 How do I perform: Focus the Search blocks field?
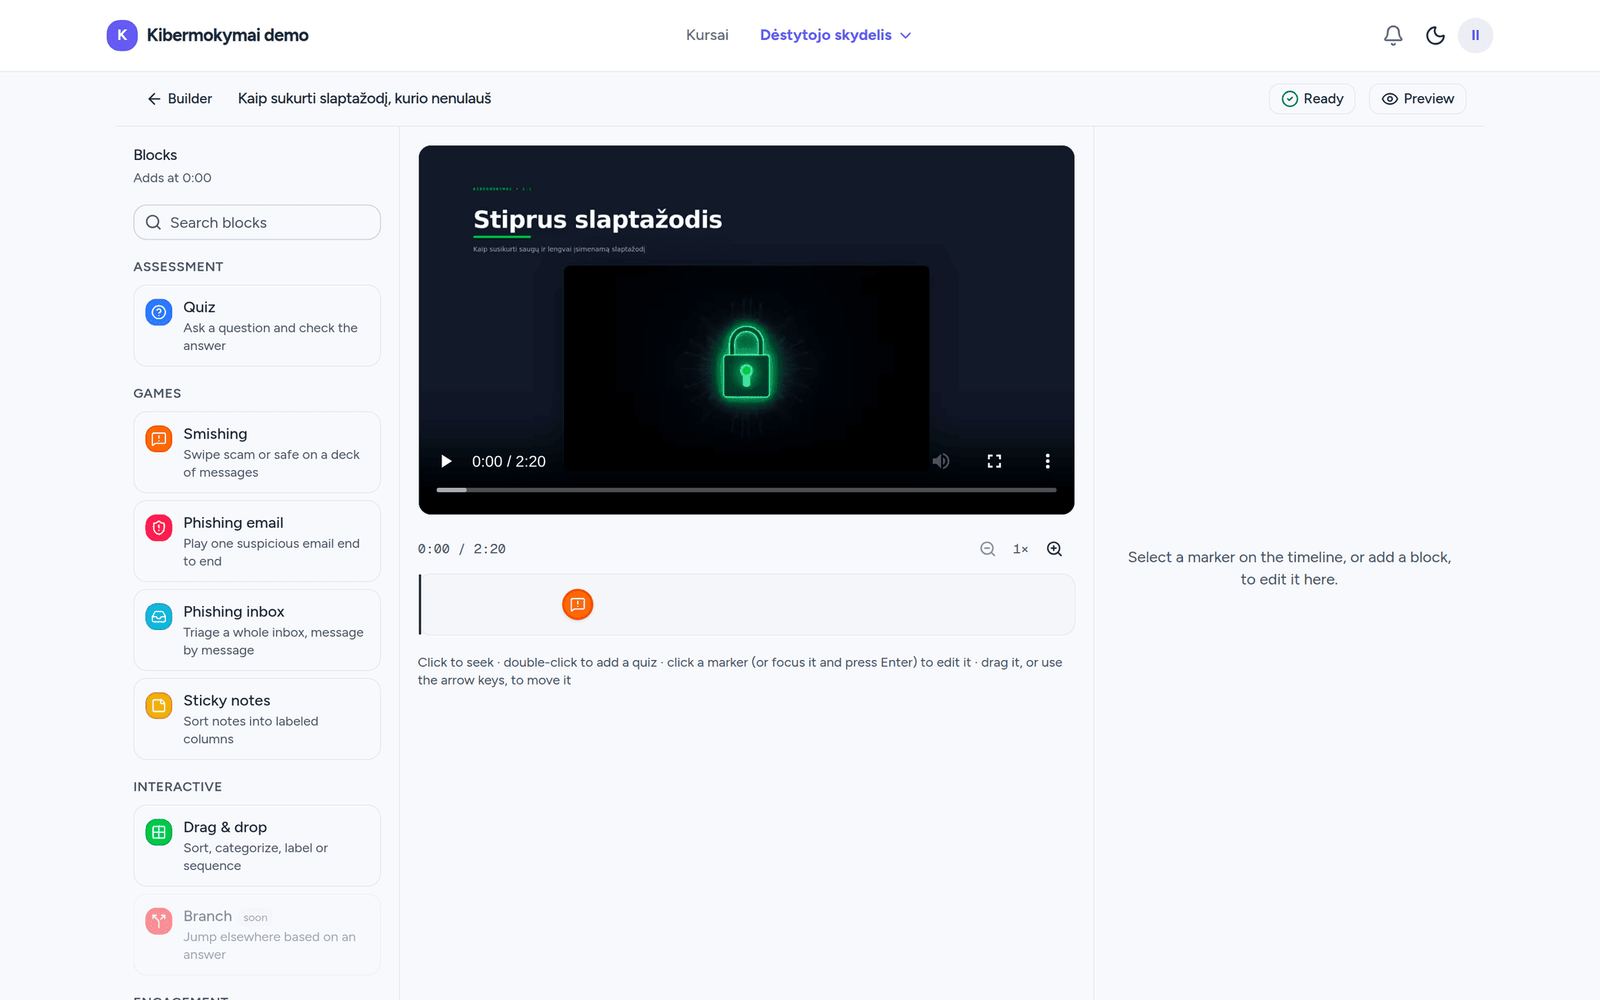point(257,222)
